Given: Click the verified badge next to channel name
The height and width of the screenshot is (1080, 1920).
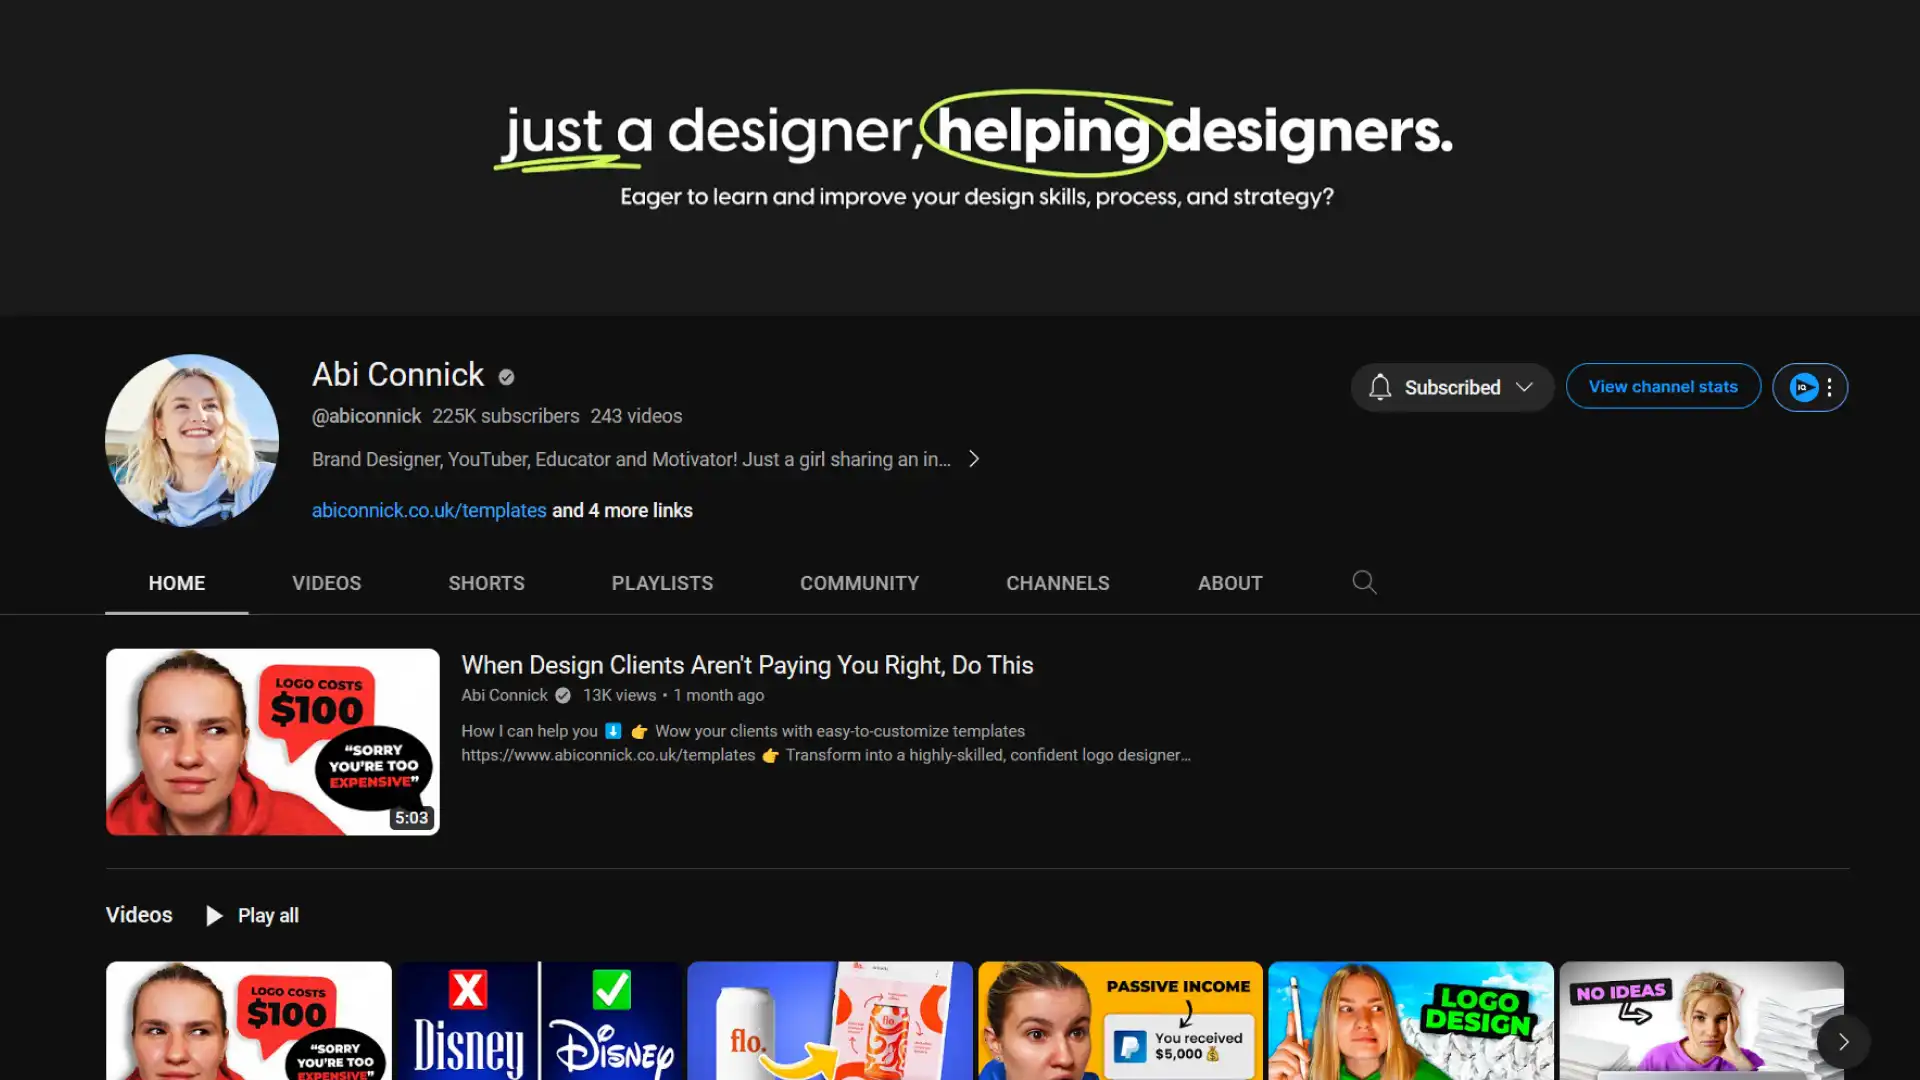Looking at the screenshot, I should point(506,377).
